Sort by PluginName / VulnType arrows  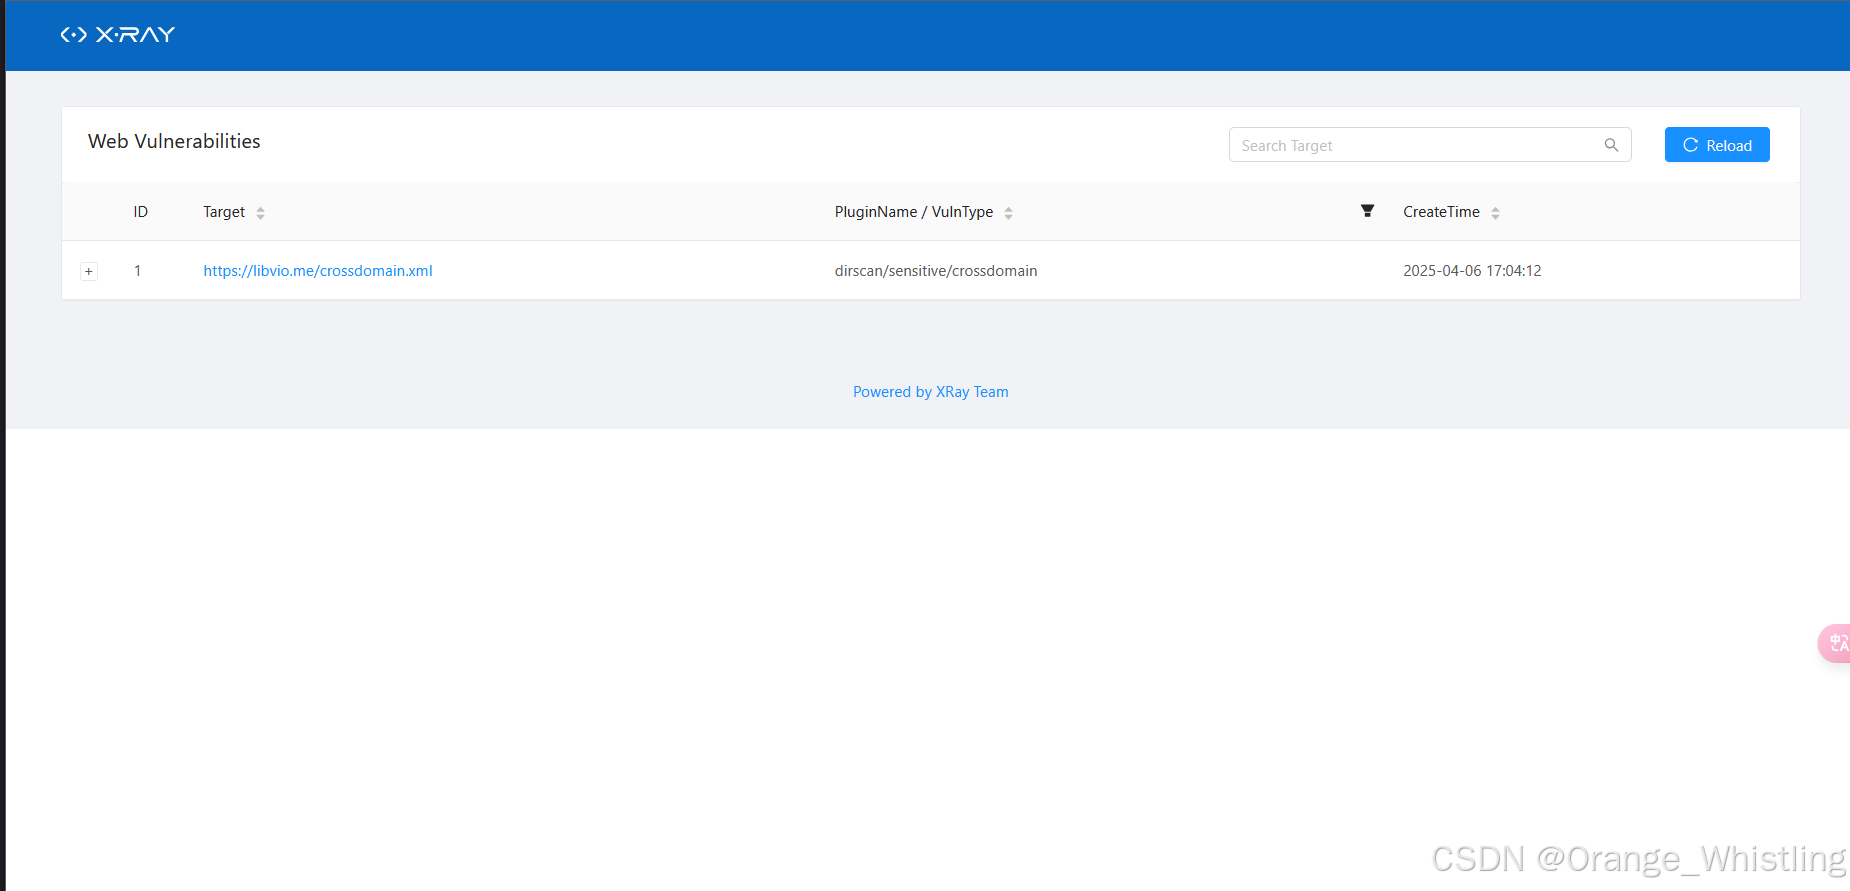coord(1008,213)
